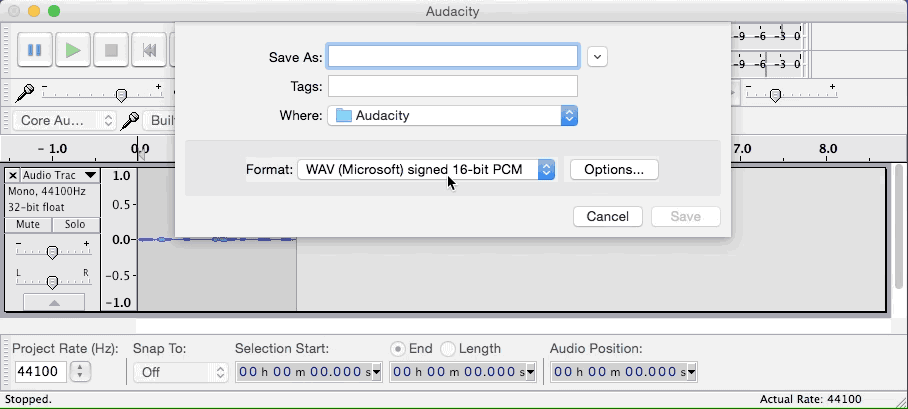The width and height of the screenshot is (908, 409).
Task: Click the Save button
Action: click(686, 217)
